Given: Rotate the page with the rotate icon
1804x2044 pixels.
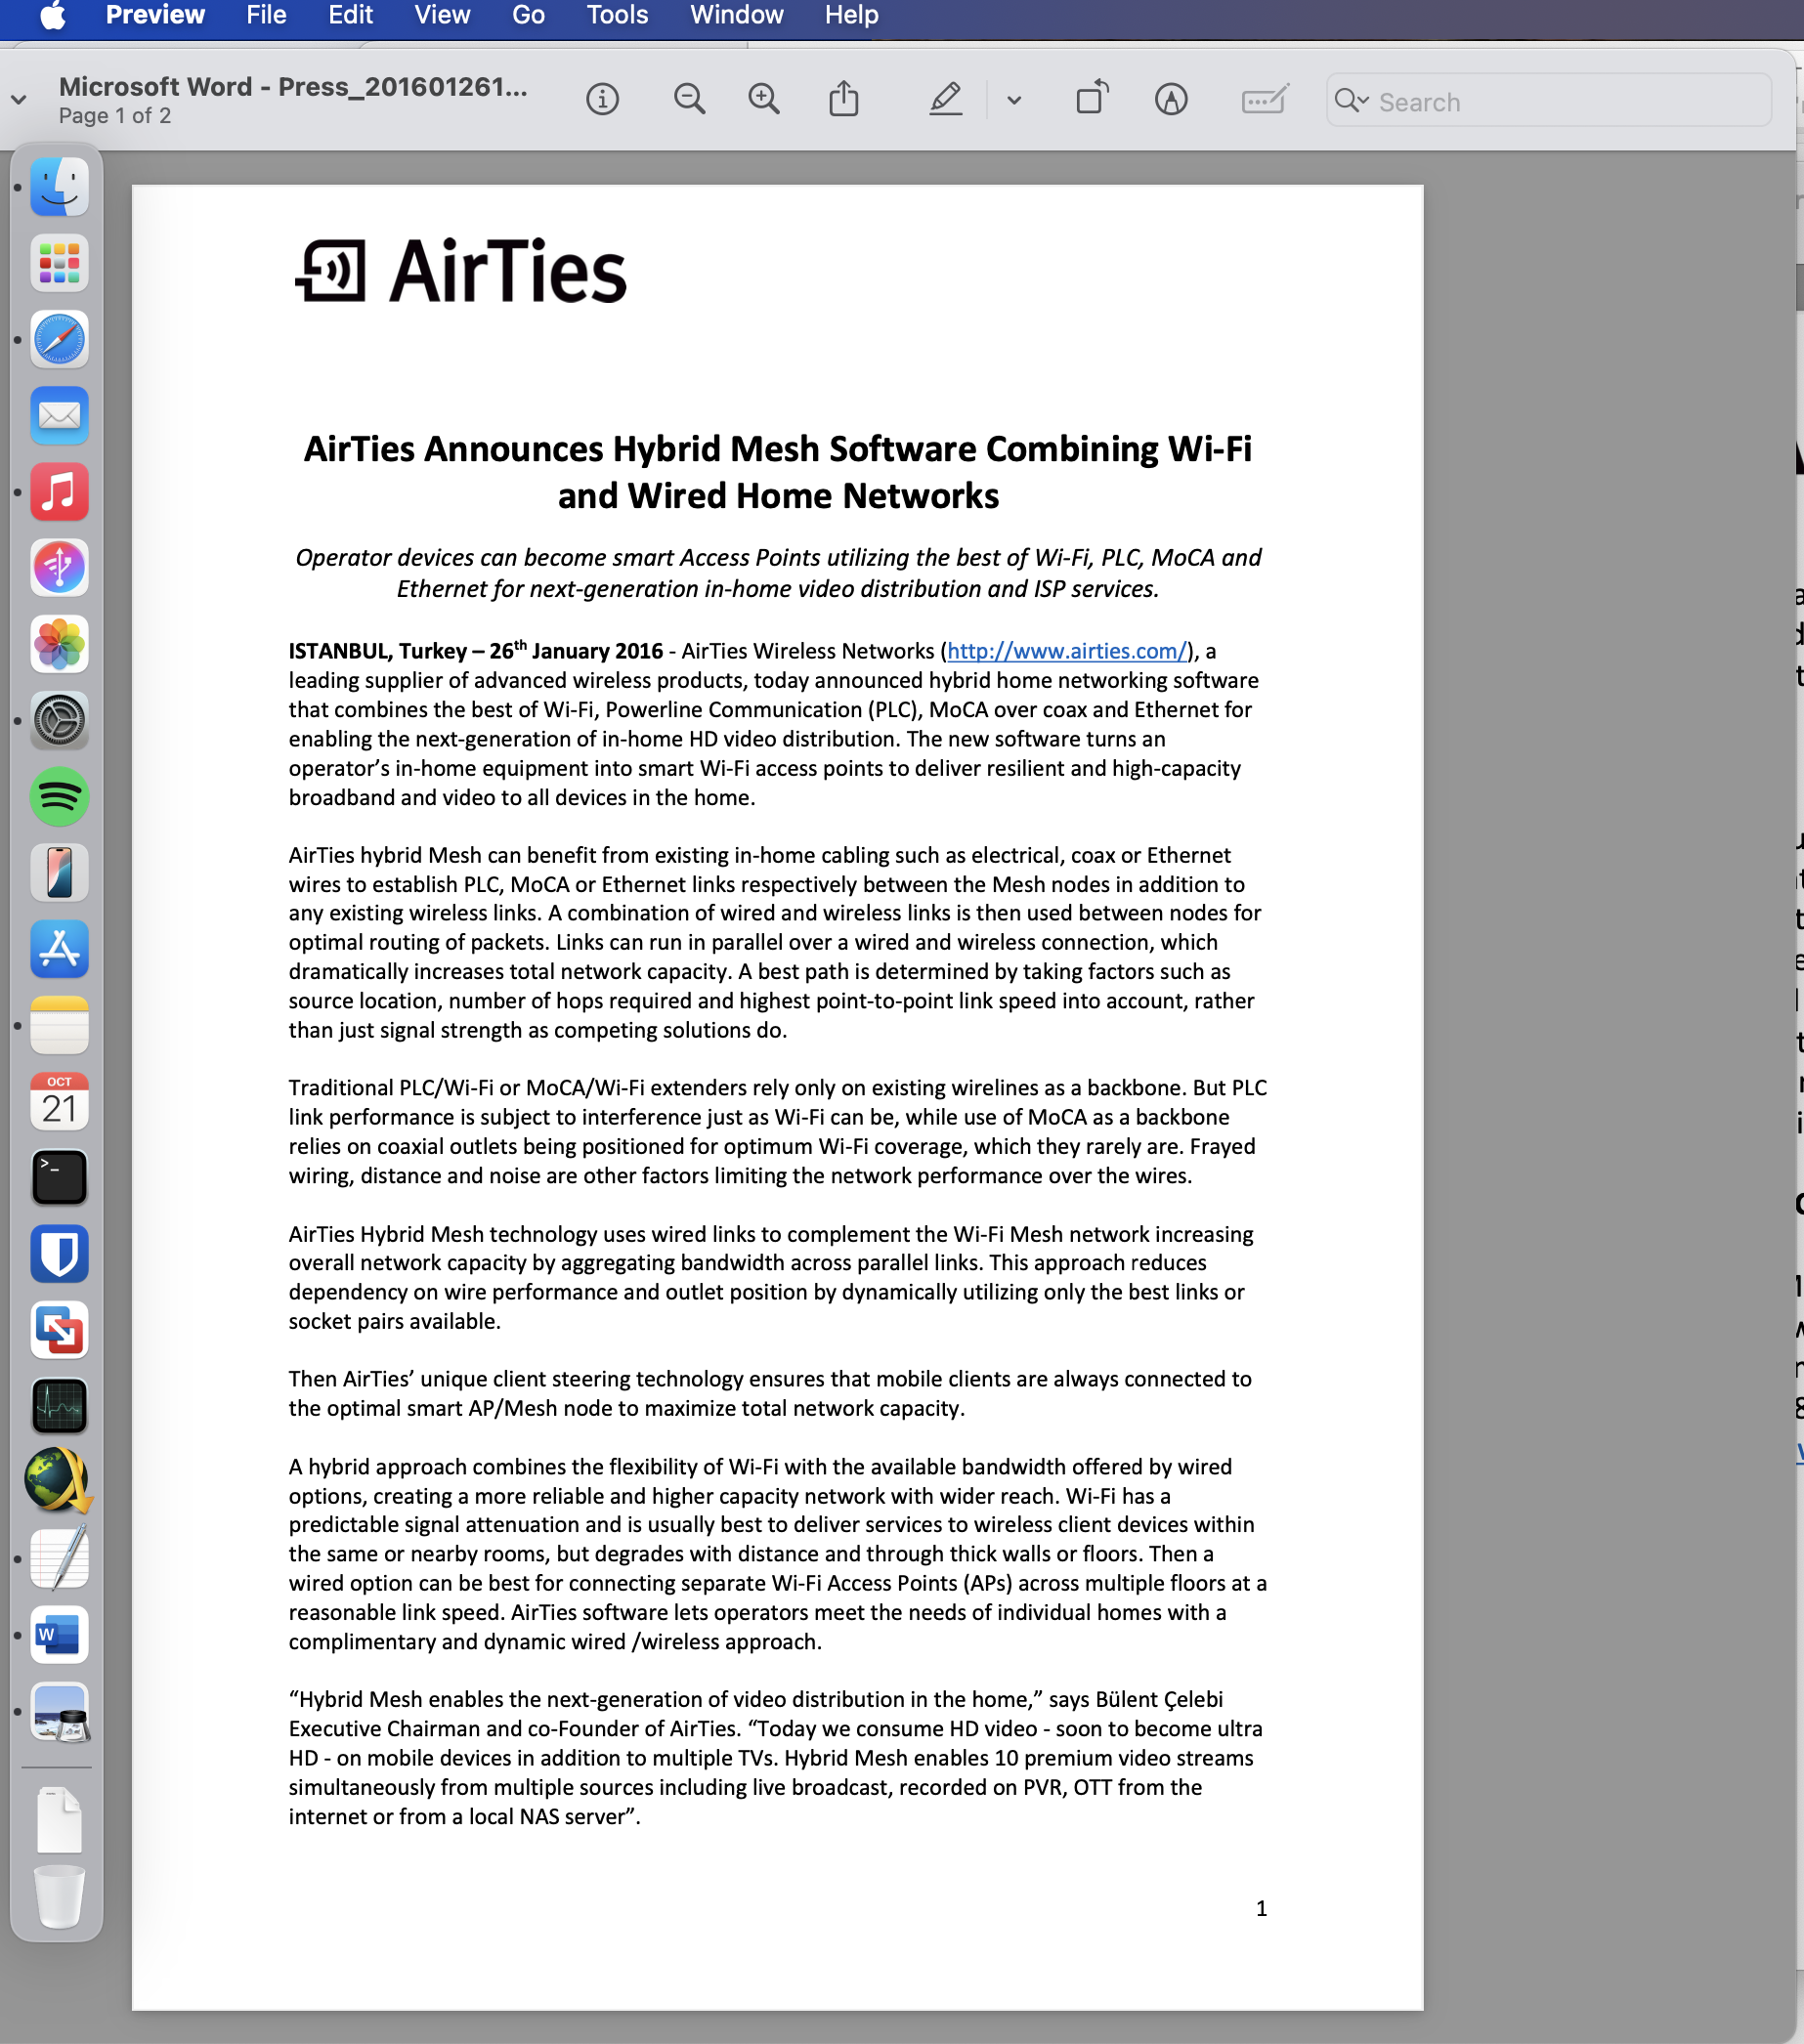Looking at the screenshot, I should [1092, 100].
